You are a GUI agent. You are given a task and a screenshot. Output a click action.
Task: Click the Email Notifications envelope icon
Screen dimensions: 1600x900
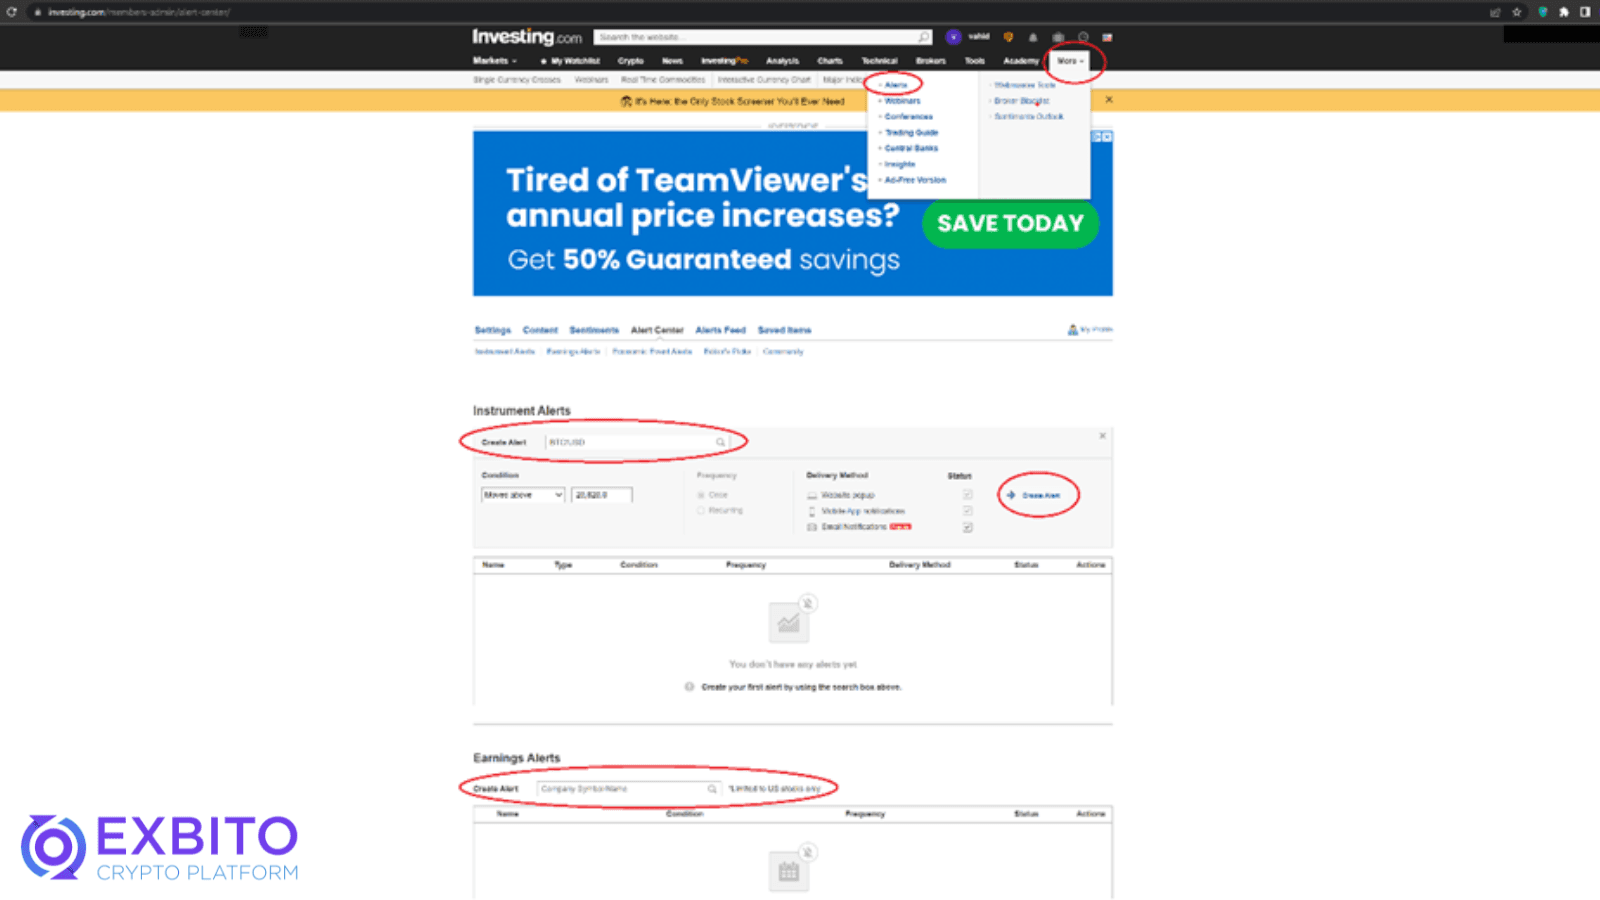tap(812, 527)
